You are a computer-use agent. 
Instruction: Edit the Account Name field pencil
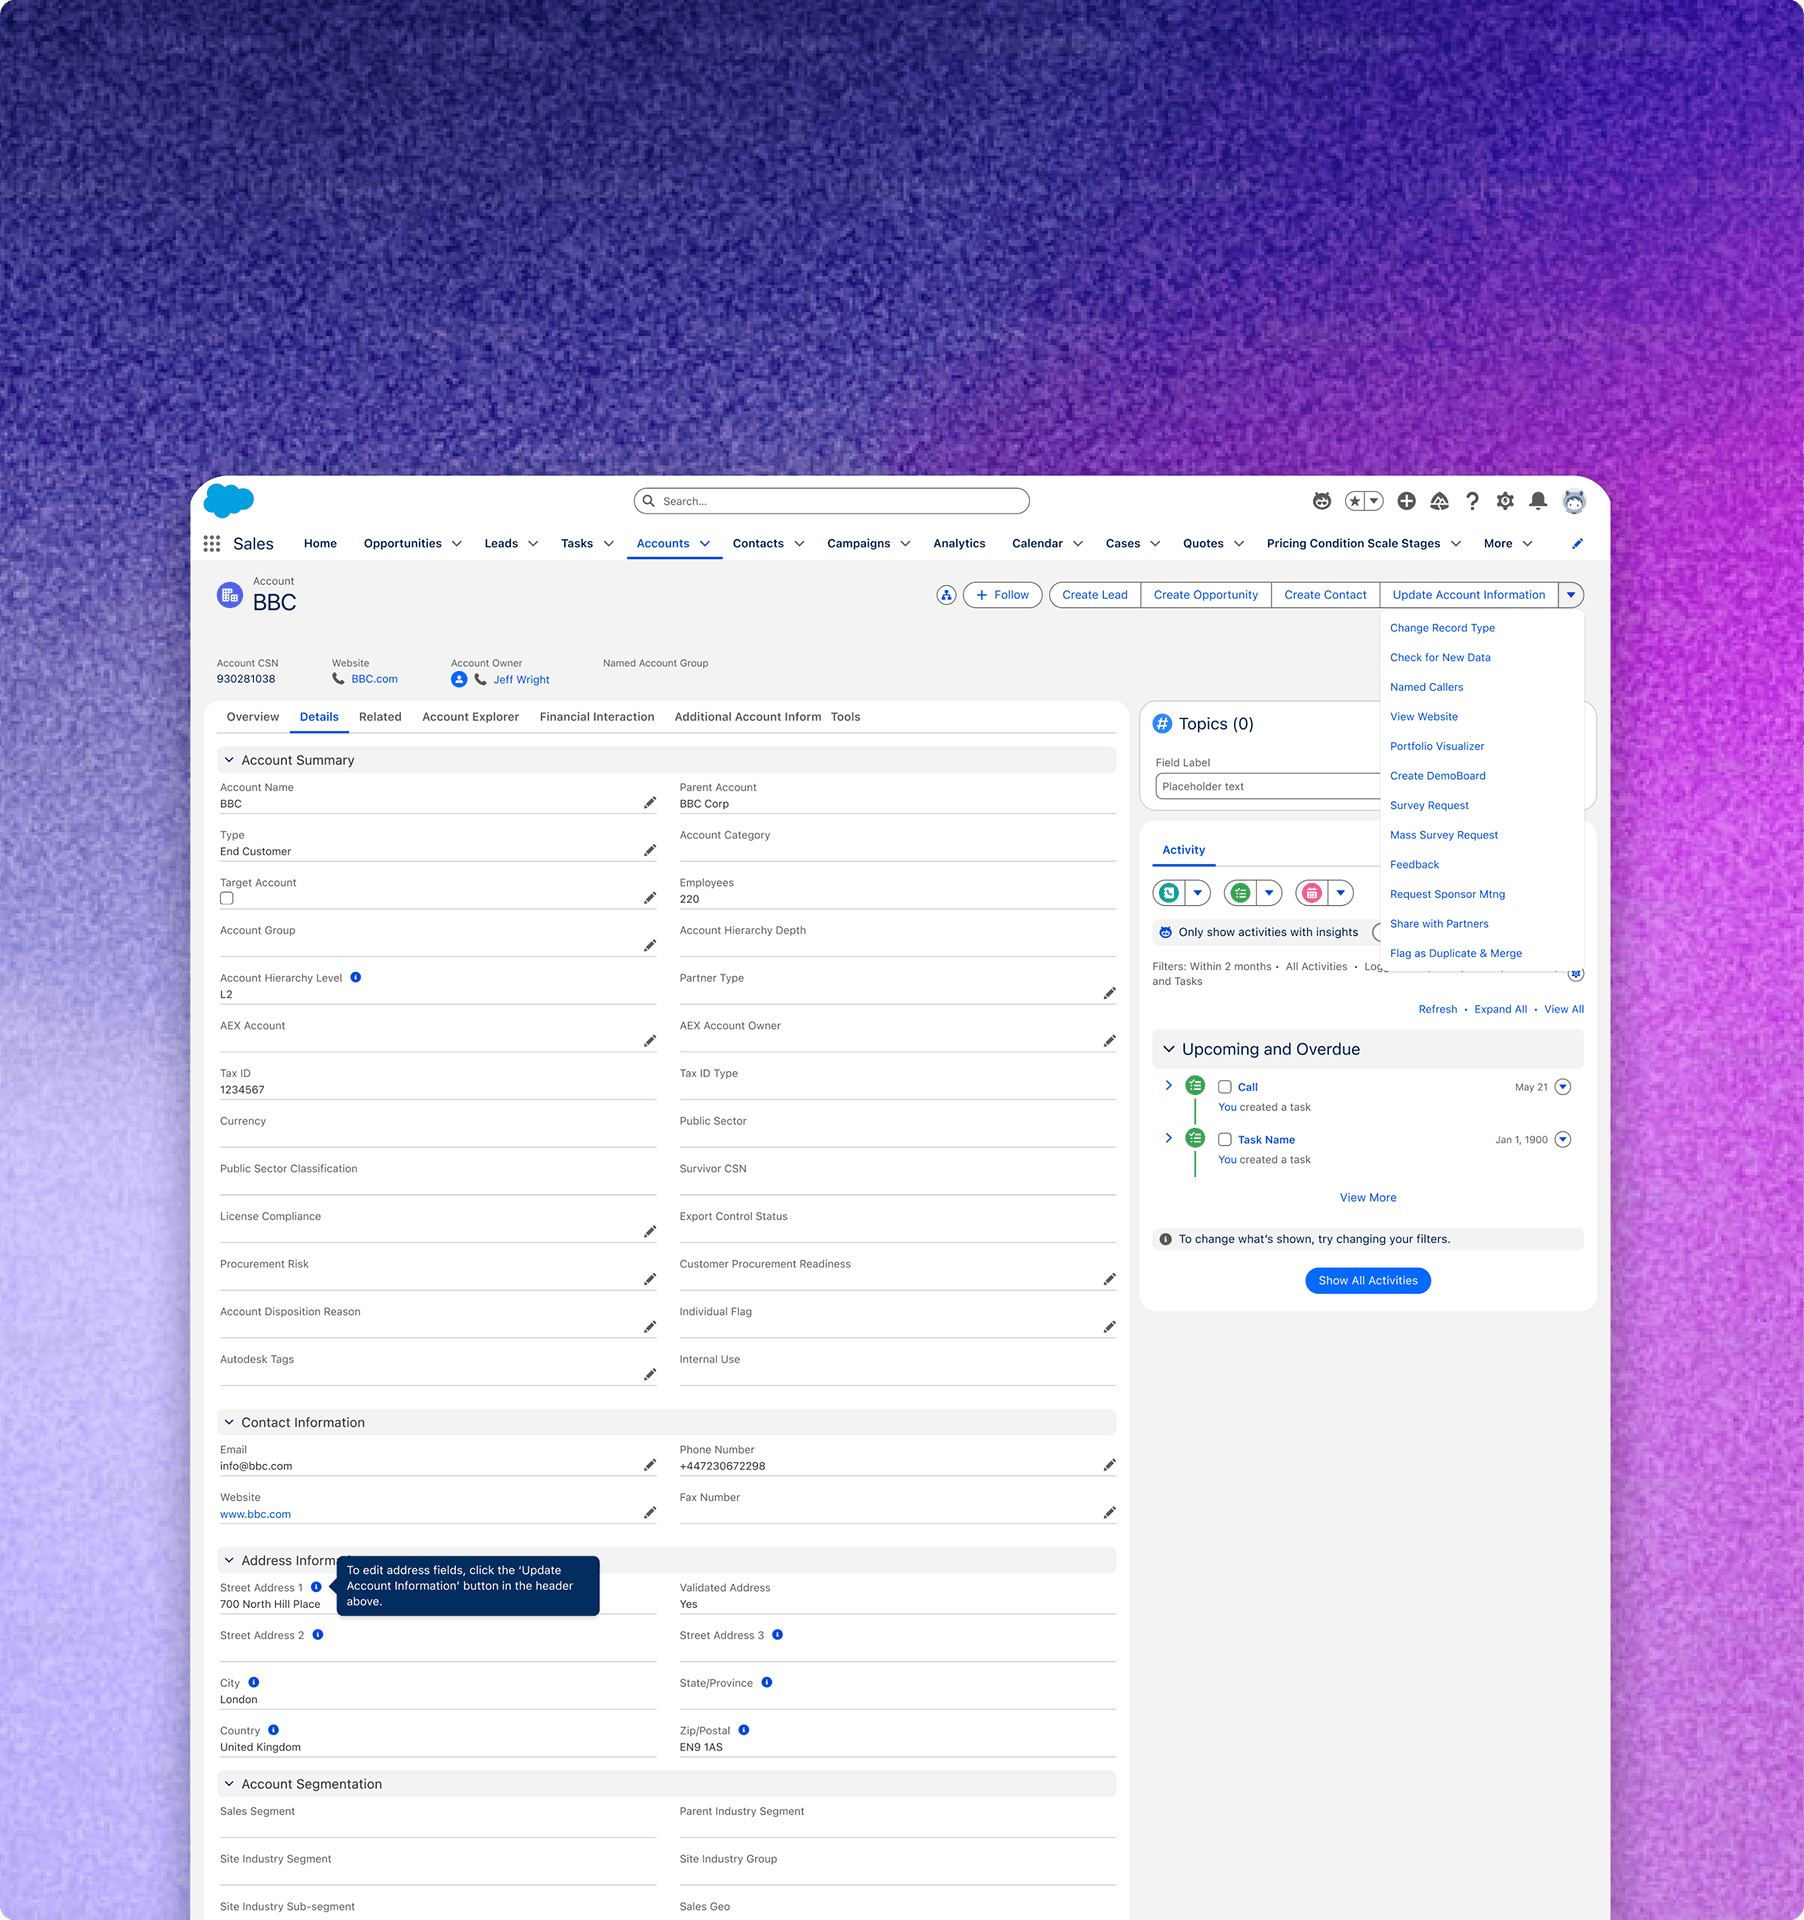(x=650, y=803)
